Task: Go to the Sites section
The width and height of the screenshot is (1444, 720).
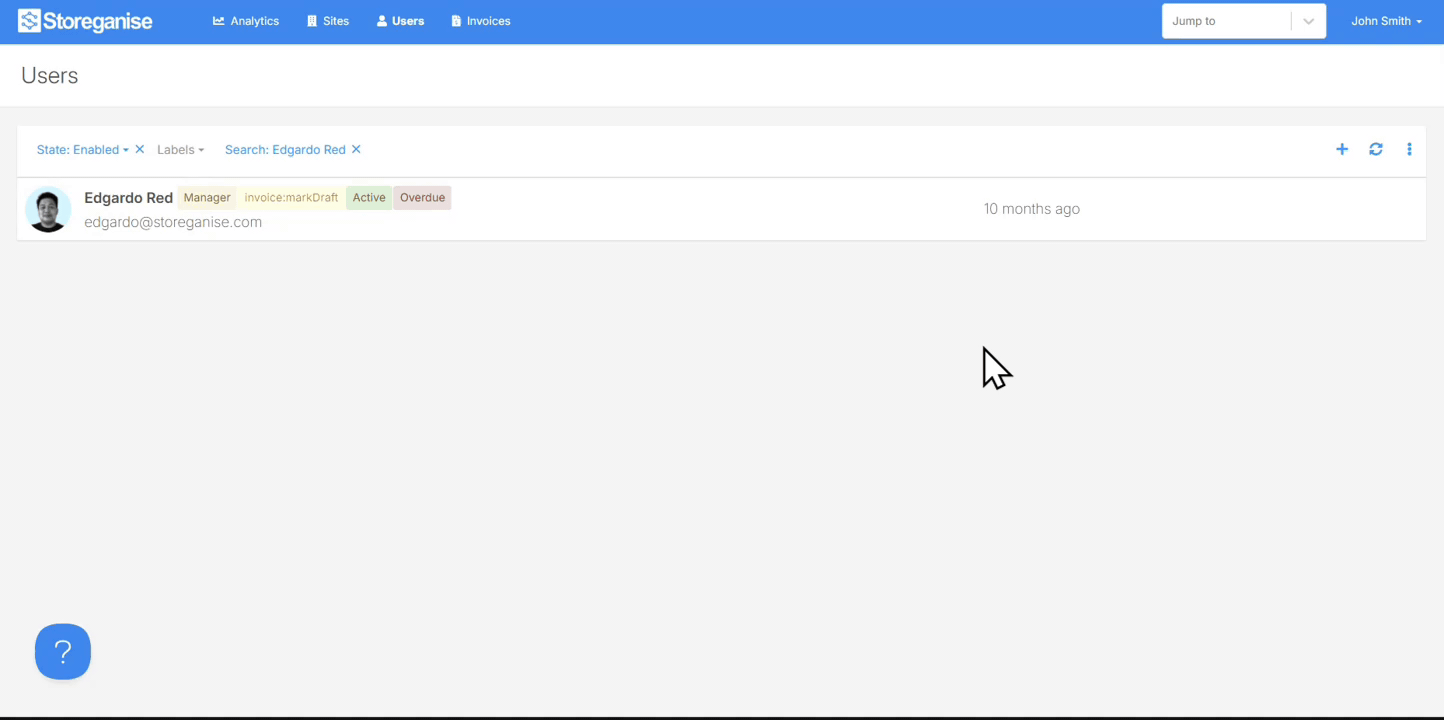Action: pyautogui.click(x=328, y=21)
